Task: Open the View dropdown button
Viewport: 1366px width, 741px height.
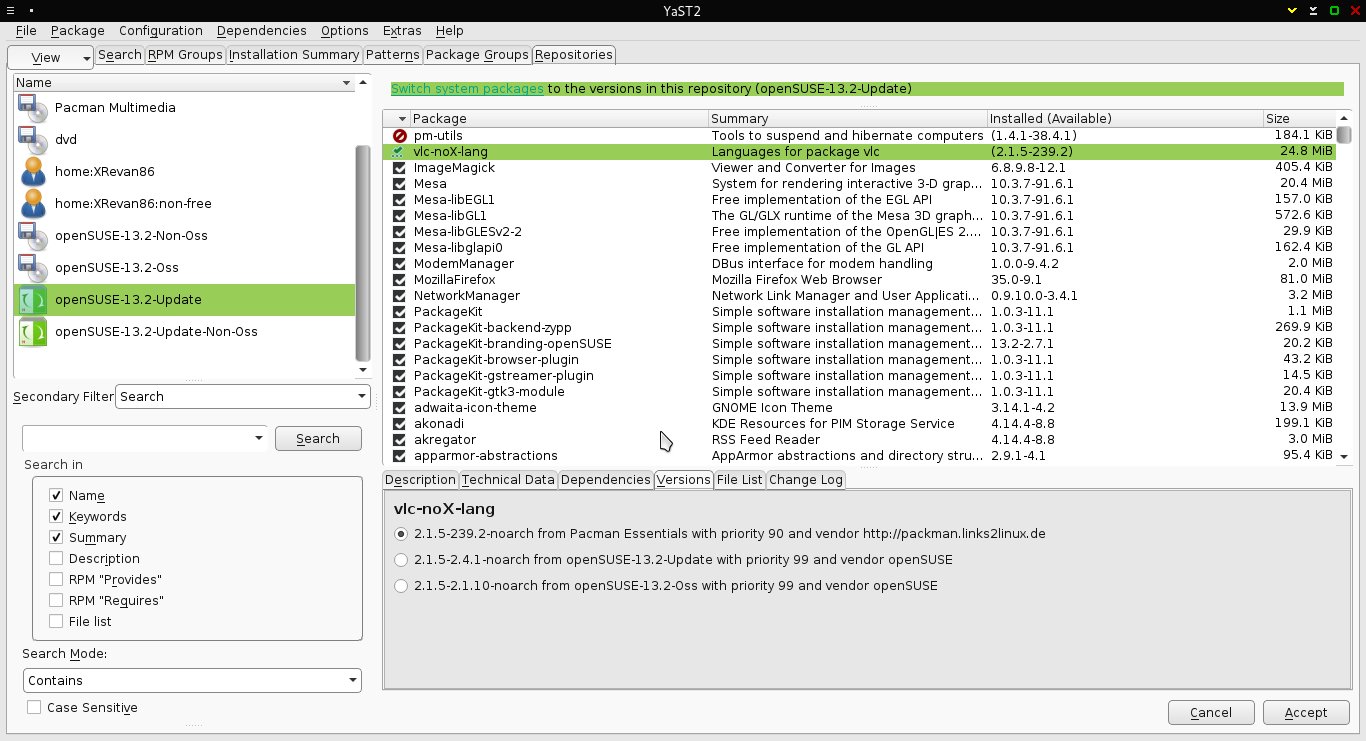Action: 51,58
